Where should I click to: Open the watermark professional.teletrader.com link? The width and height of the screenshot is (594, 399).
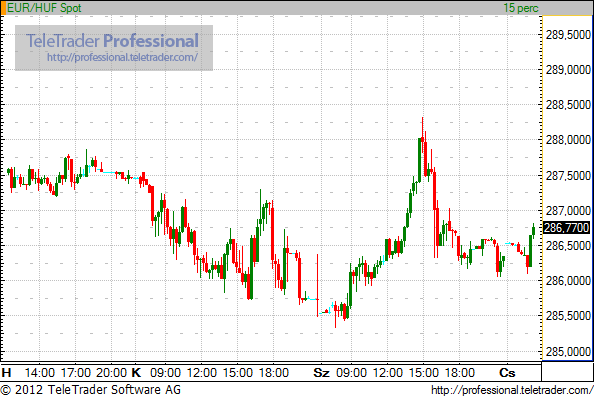click(122, 57)
